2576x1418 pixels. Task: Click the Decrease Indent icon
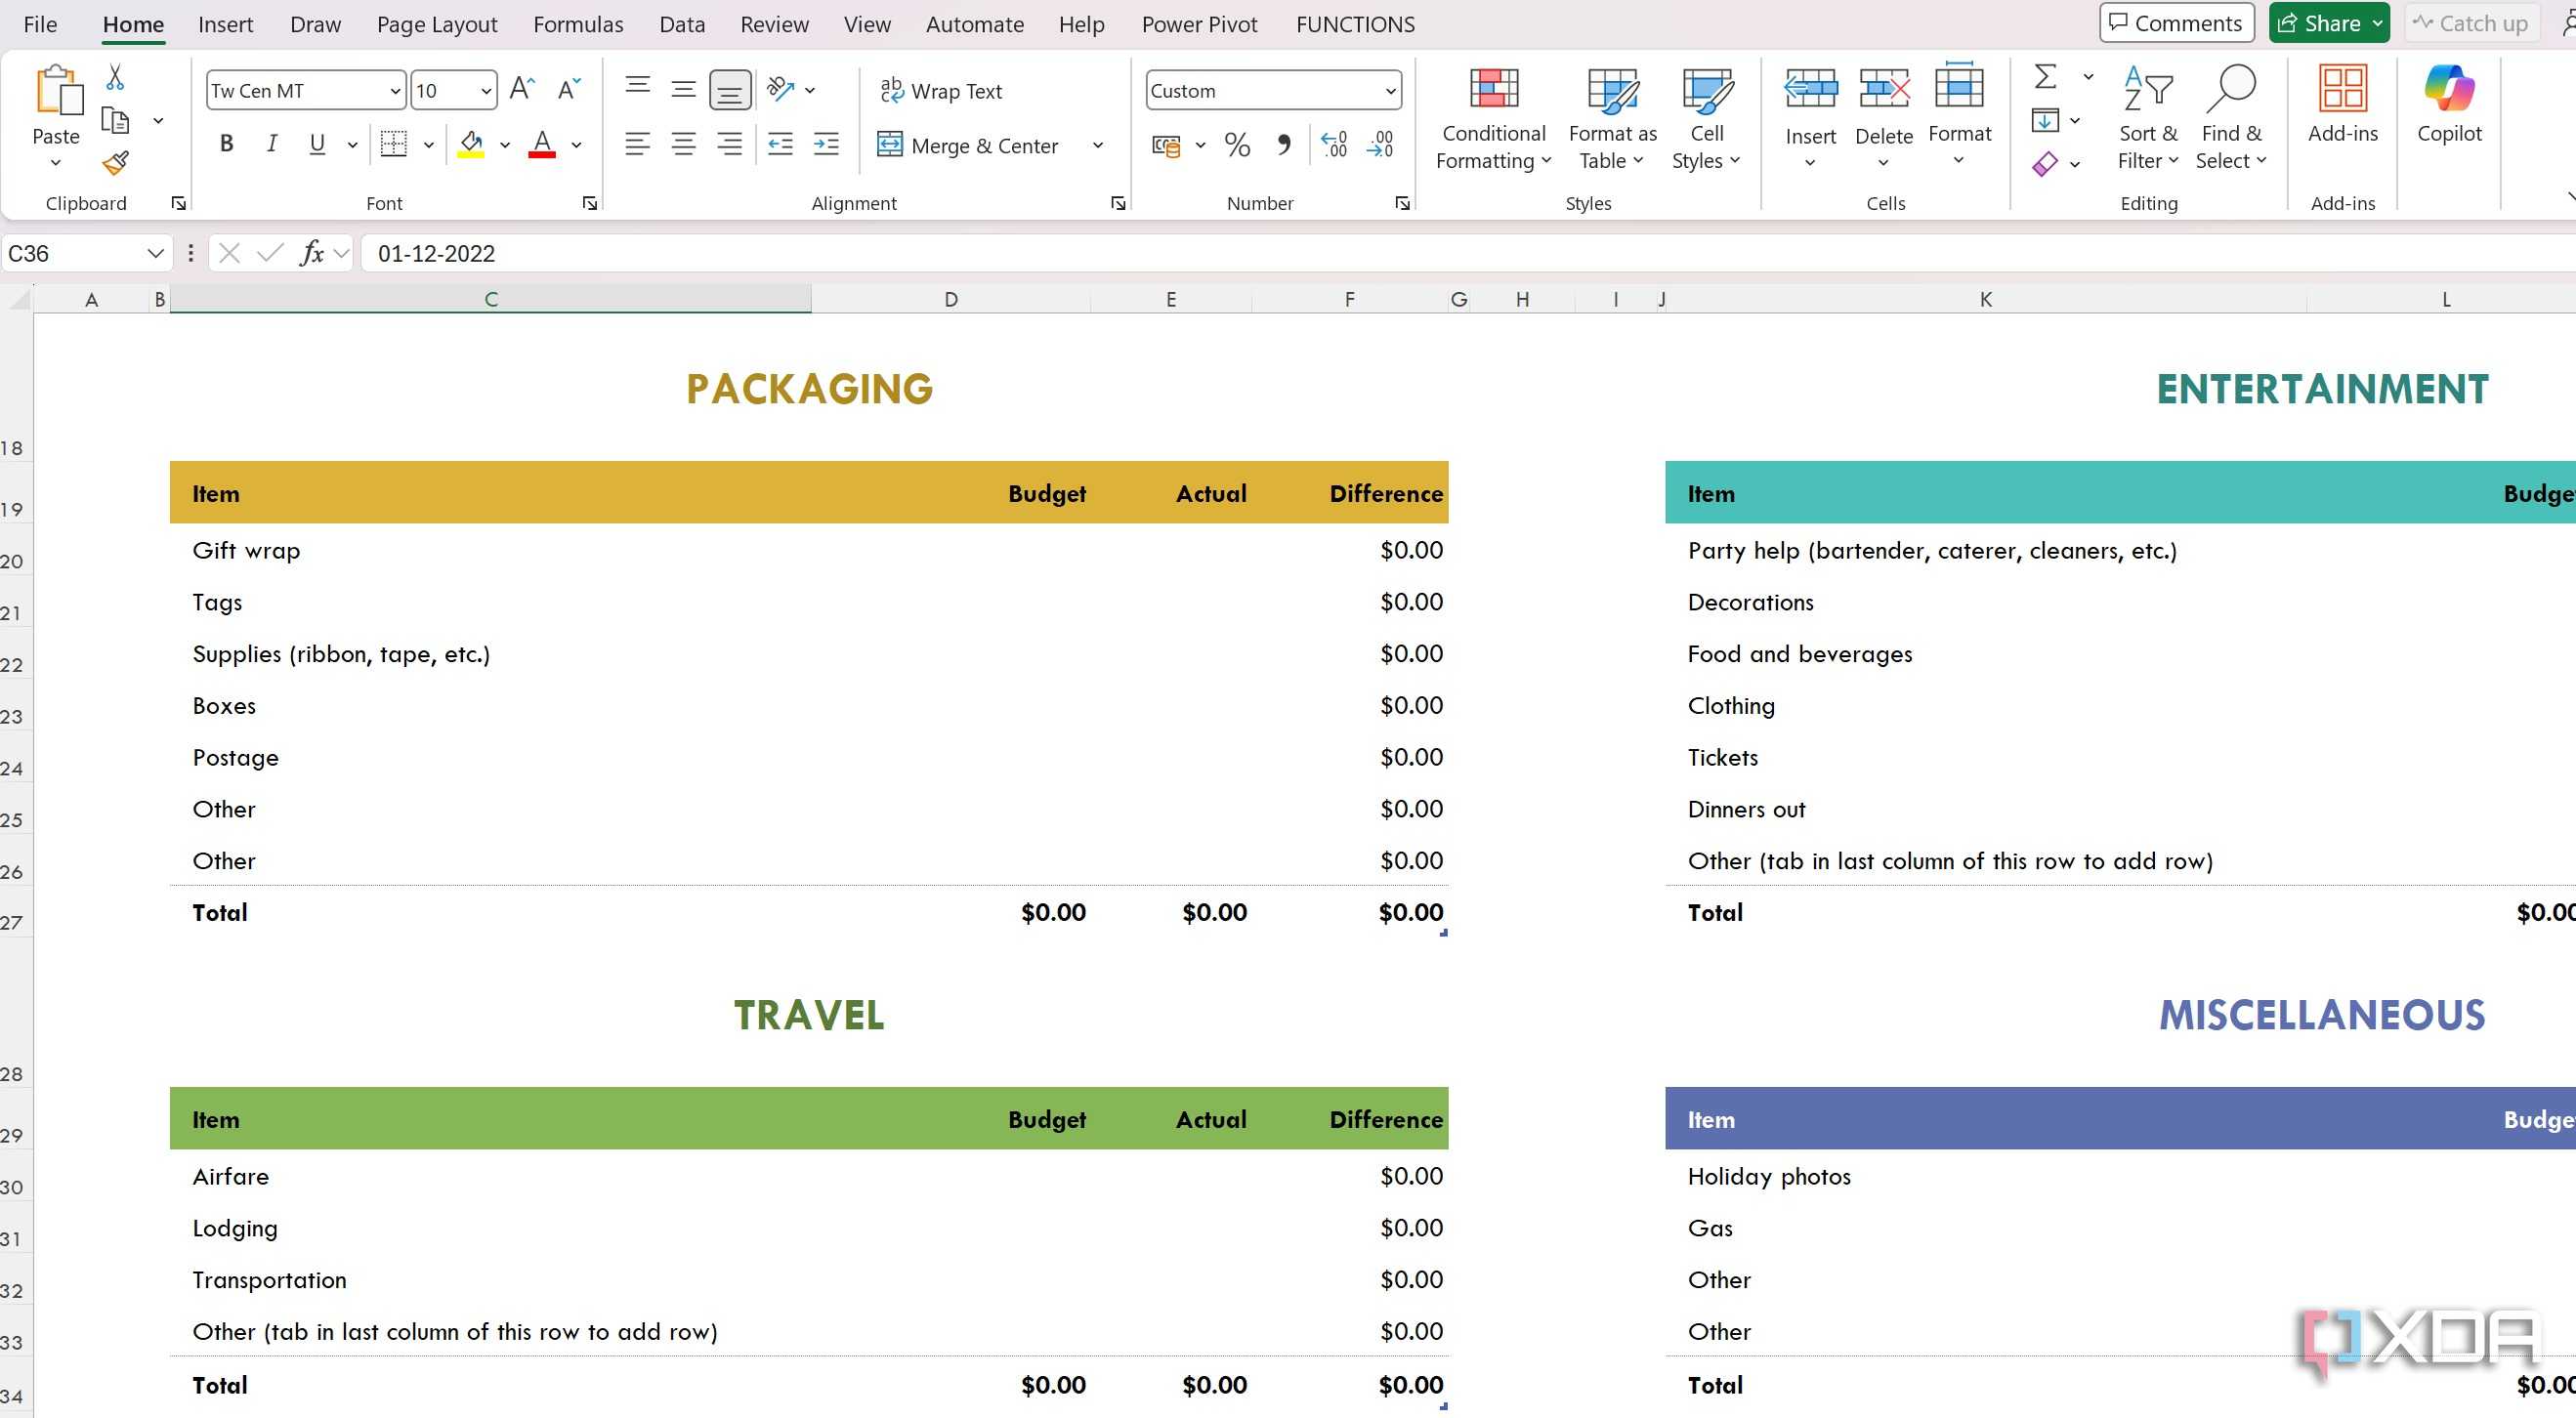click(x=780, y=145)
